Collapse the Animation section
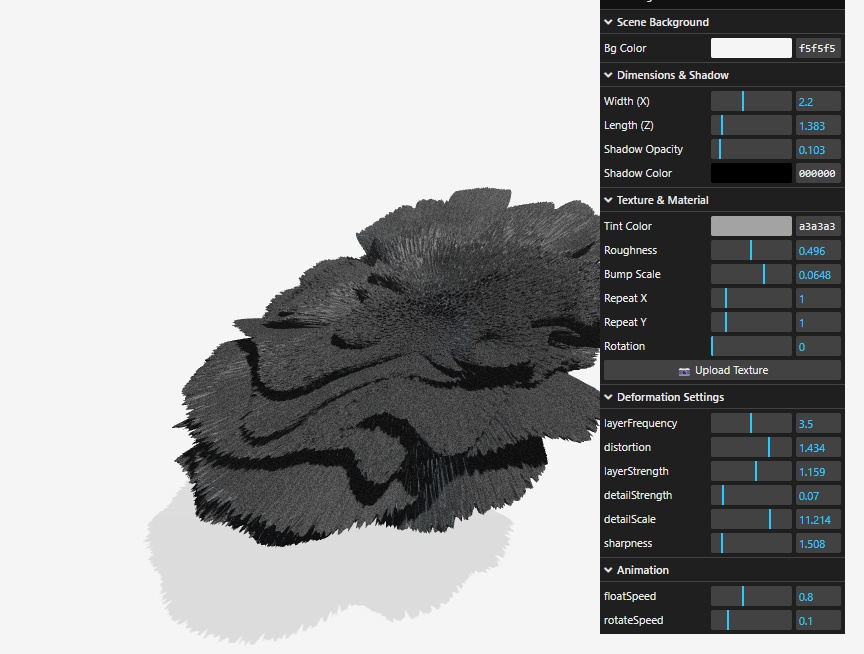The width and height of the screenshot is (864, 654). [x=642, y=570]
